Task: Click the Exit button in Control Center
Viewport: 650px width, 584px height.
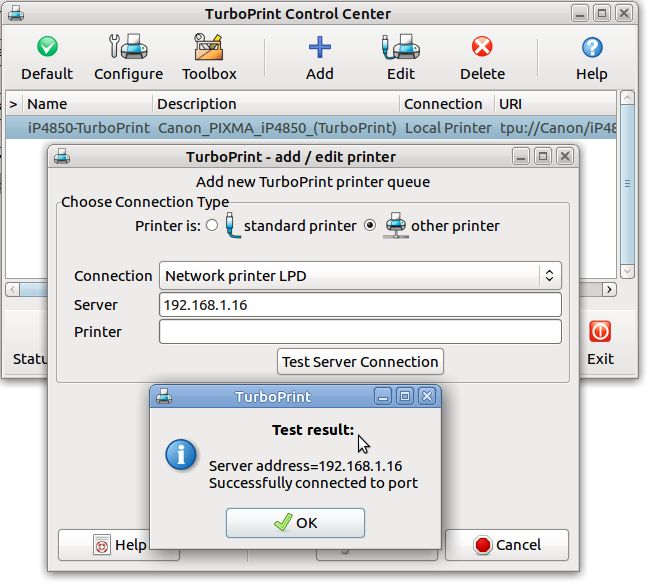Action: (x=600, y=343)
